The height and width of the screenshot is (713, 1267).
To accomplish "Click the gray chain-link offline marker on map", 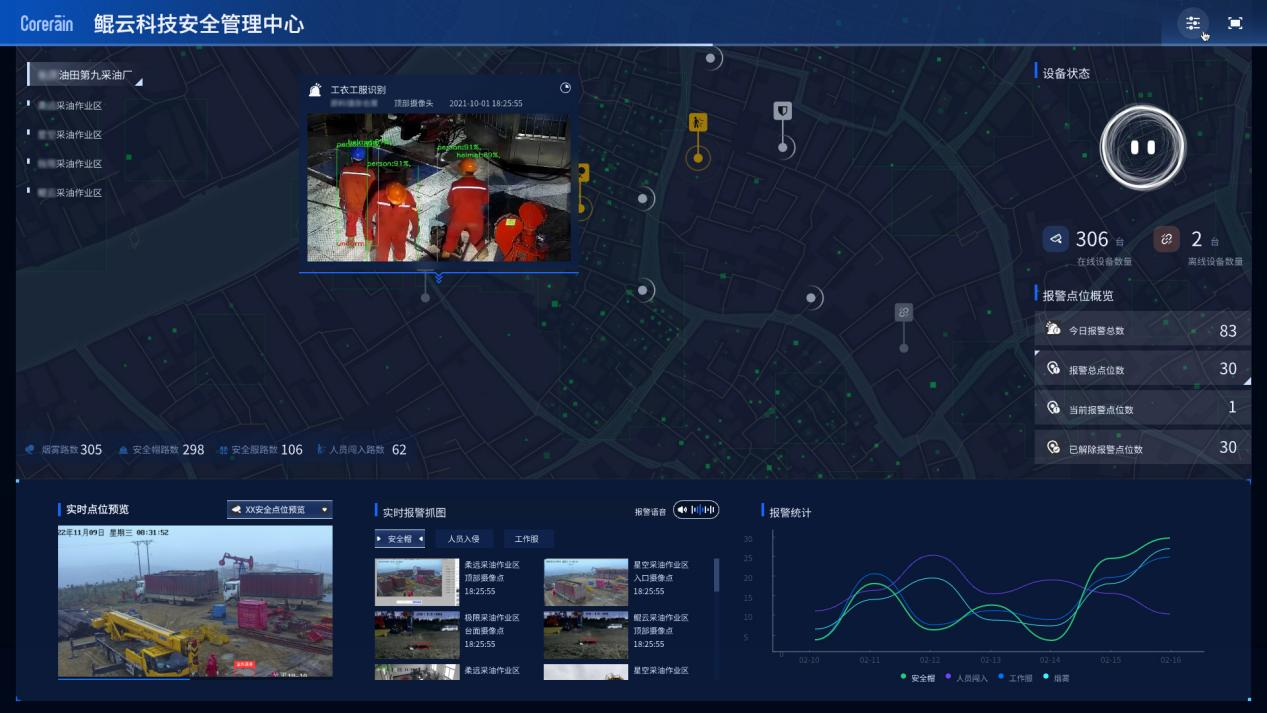I will click(x=904, y=313).
